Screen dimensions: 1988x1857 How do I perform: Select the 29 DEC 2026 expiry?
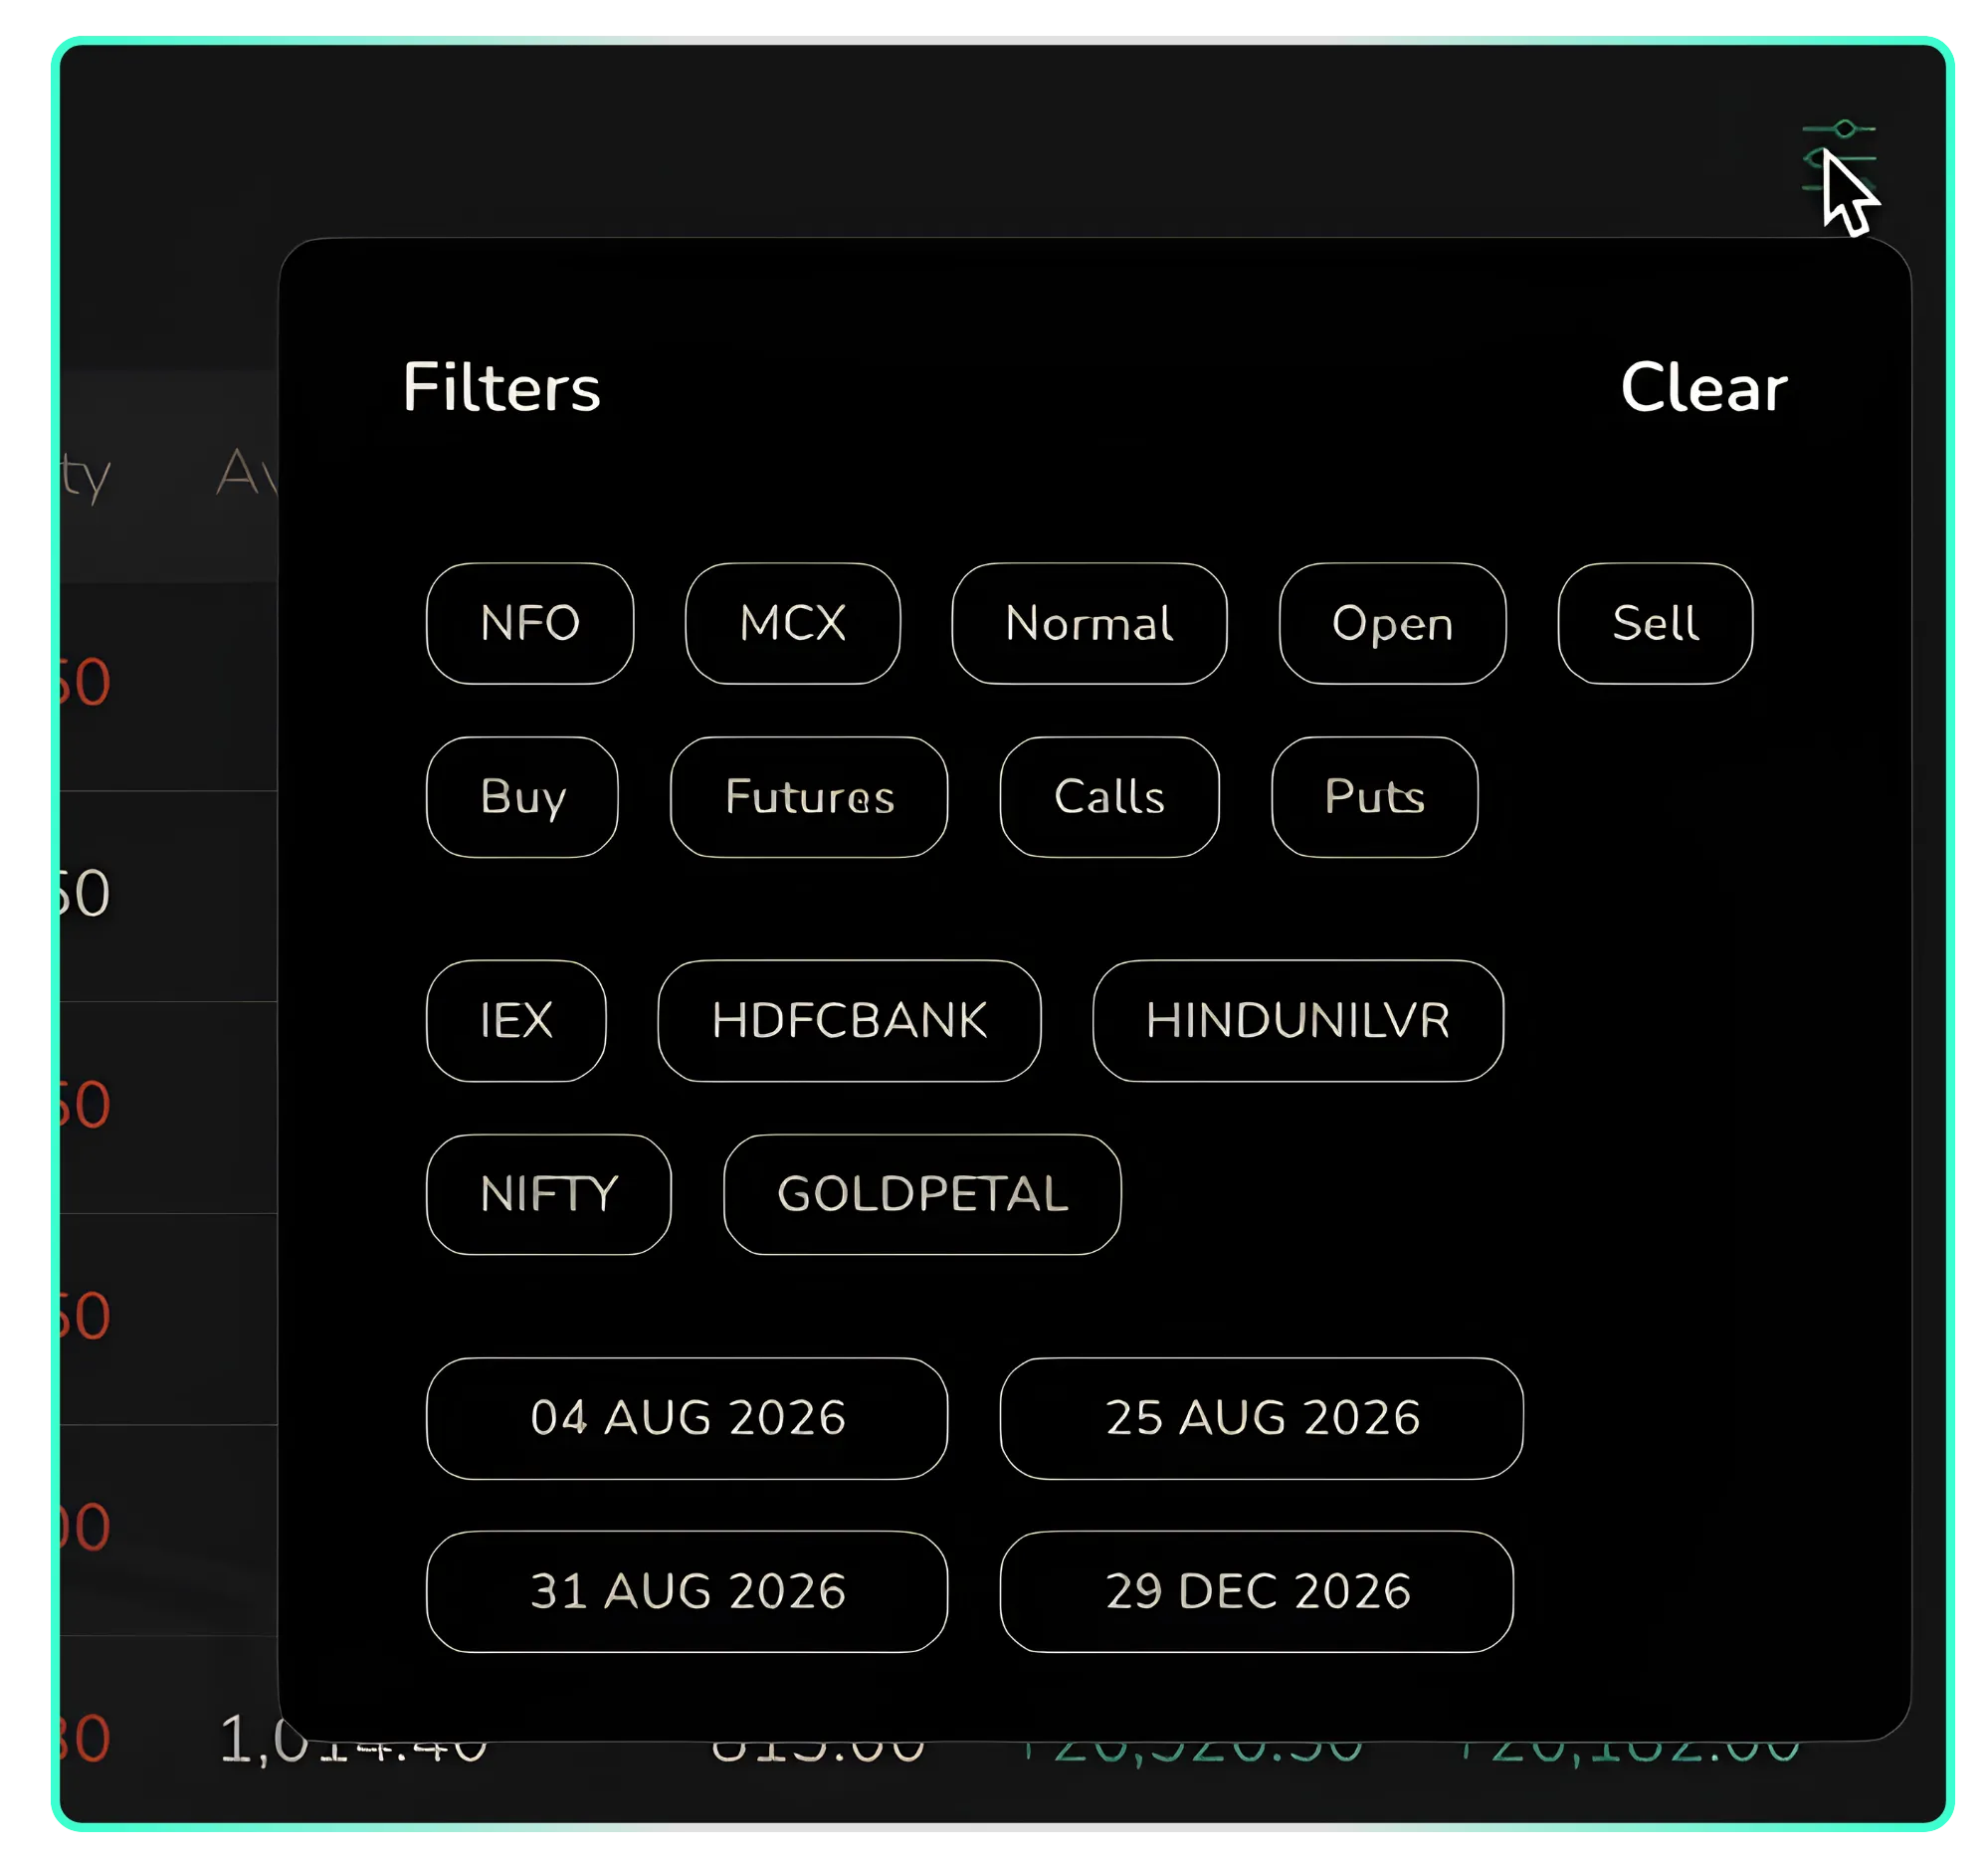1257,1591
